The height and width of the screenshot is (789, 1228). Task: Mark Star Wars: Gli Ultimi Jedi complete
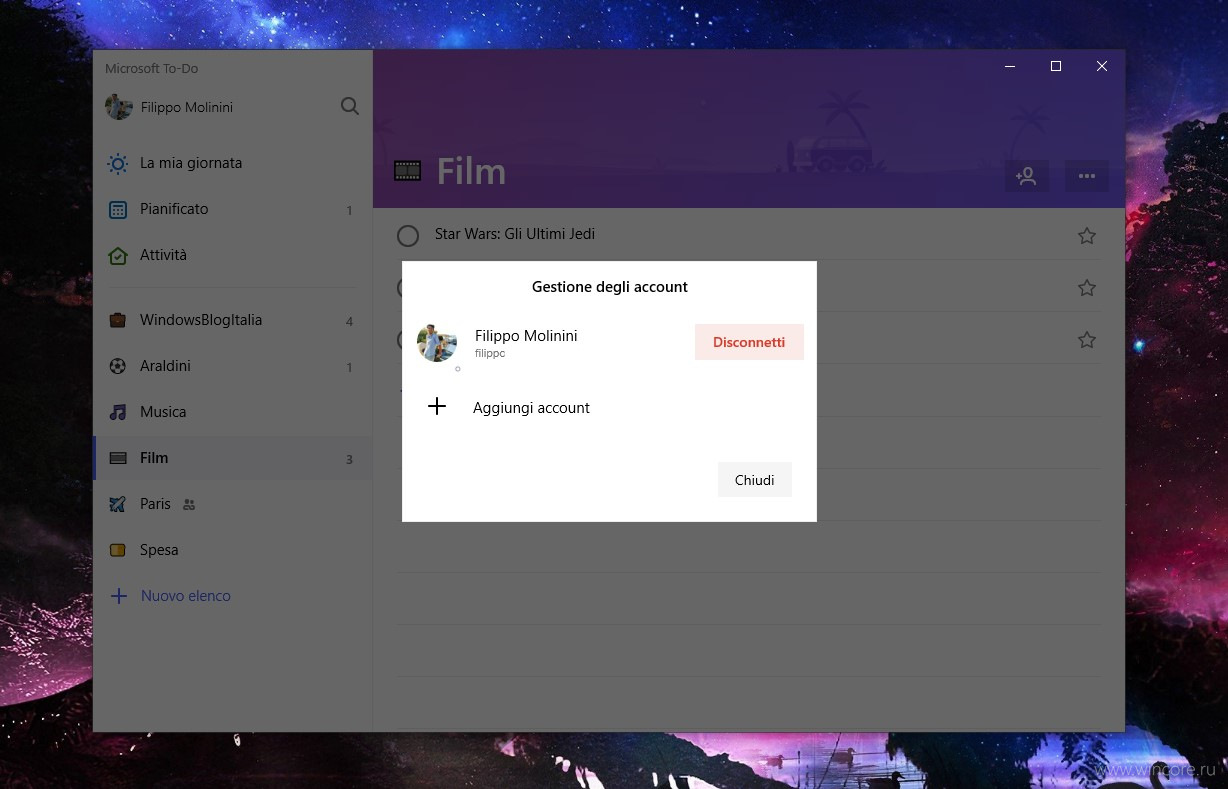click(408, 236)
